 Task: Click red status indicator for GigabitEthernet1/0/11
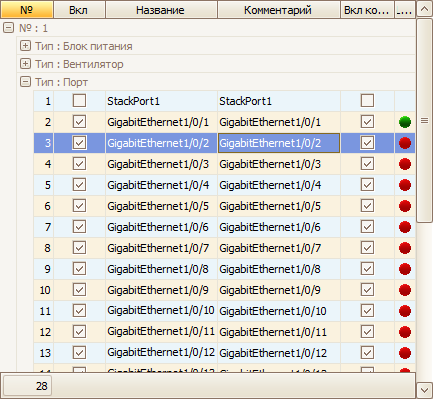pos(405,332)
